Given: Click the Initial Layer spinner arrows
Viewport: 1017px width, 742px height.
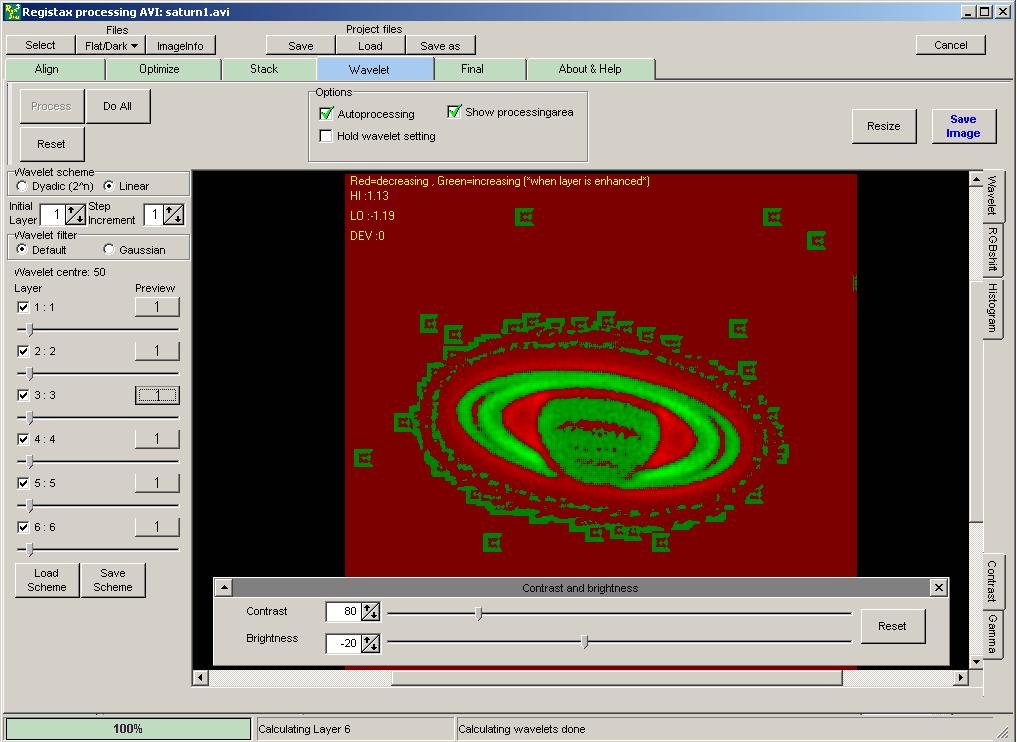Looking at the screenshot, I should 76,214.
